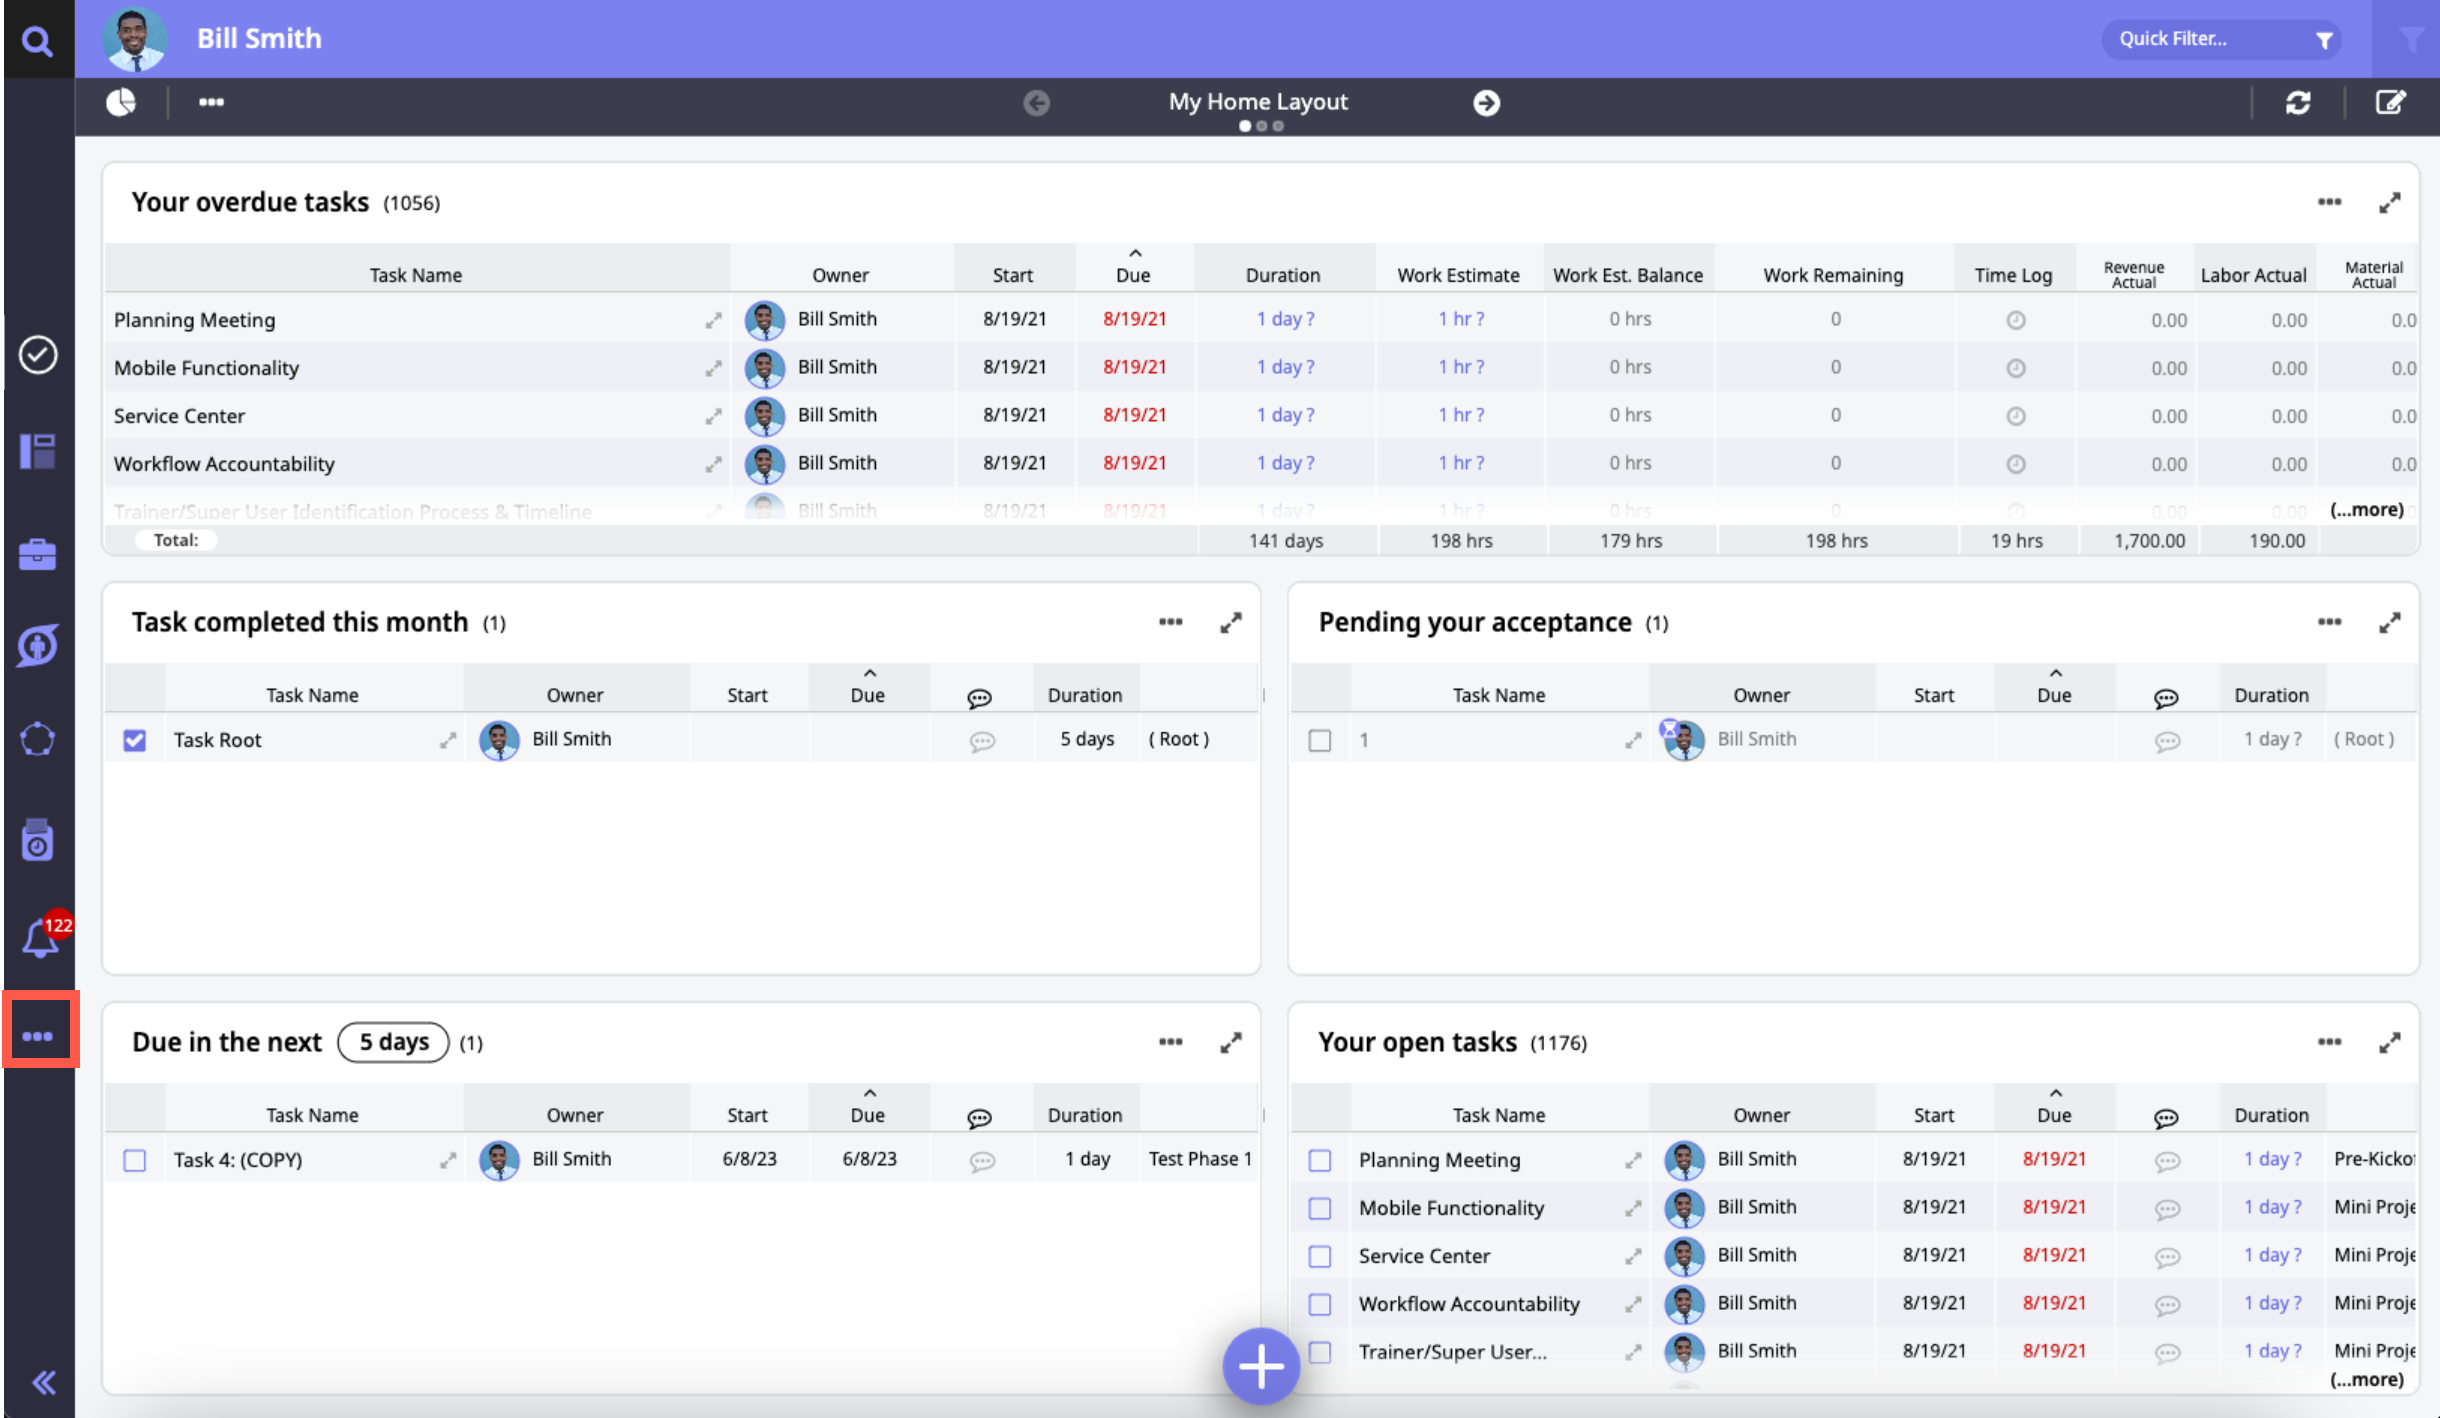The height and width of the screenshot is (1418, 2440).
Task: Click the blue plus add button
Action: [x=1260, y=1366]
